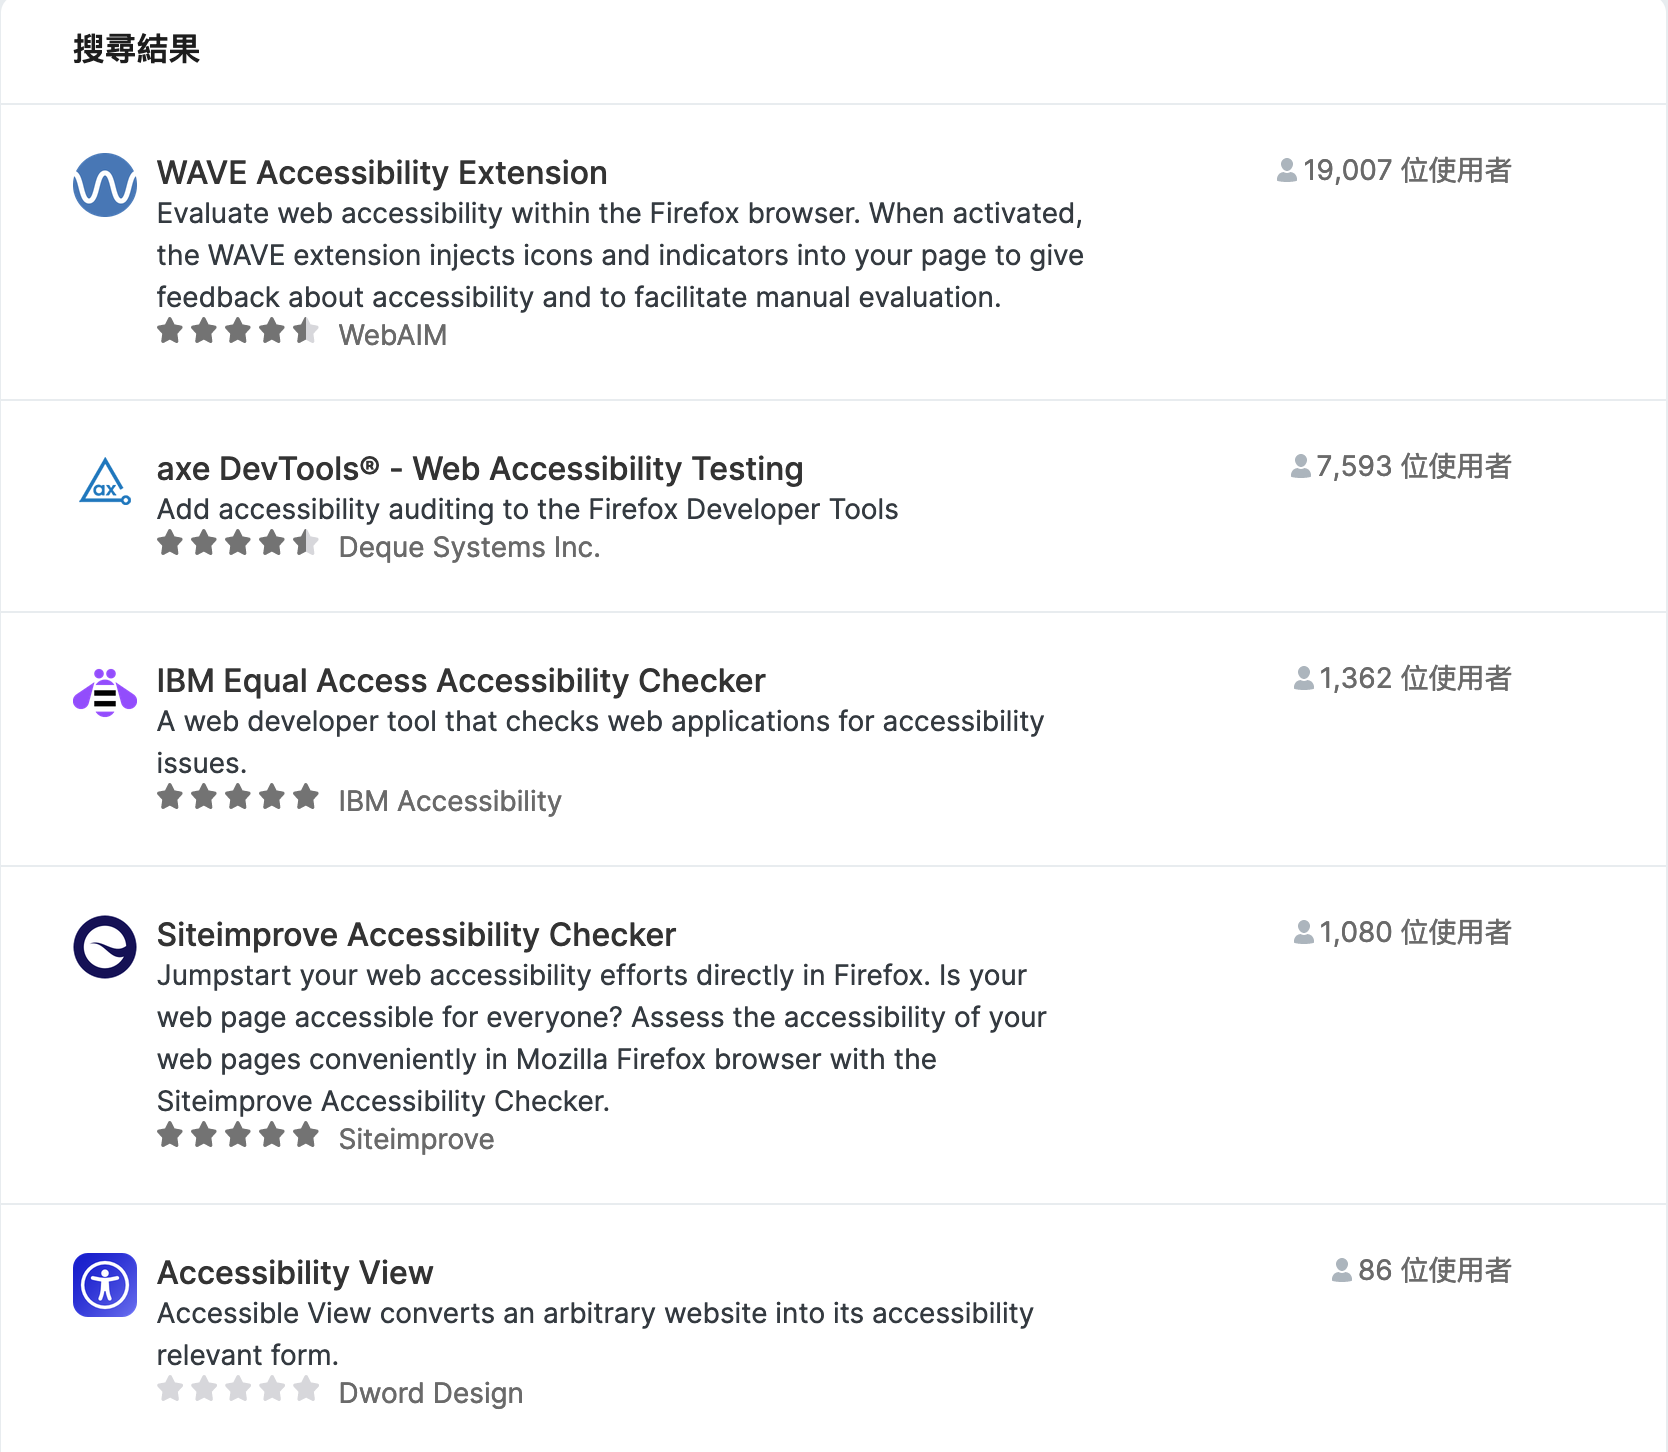Click the axe DevTools star rating
The height and width of the screenshot is (1452, 1668).
pos(238,543)
